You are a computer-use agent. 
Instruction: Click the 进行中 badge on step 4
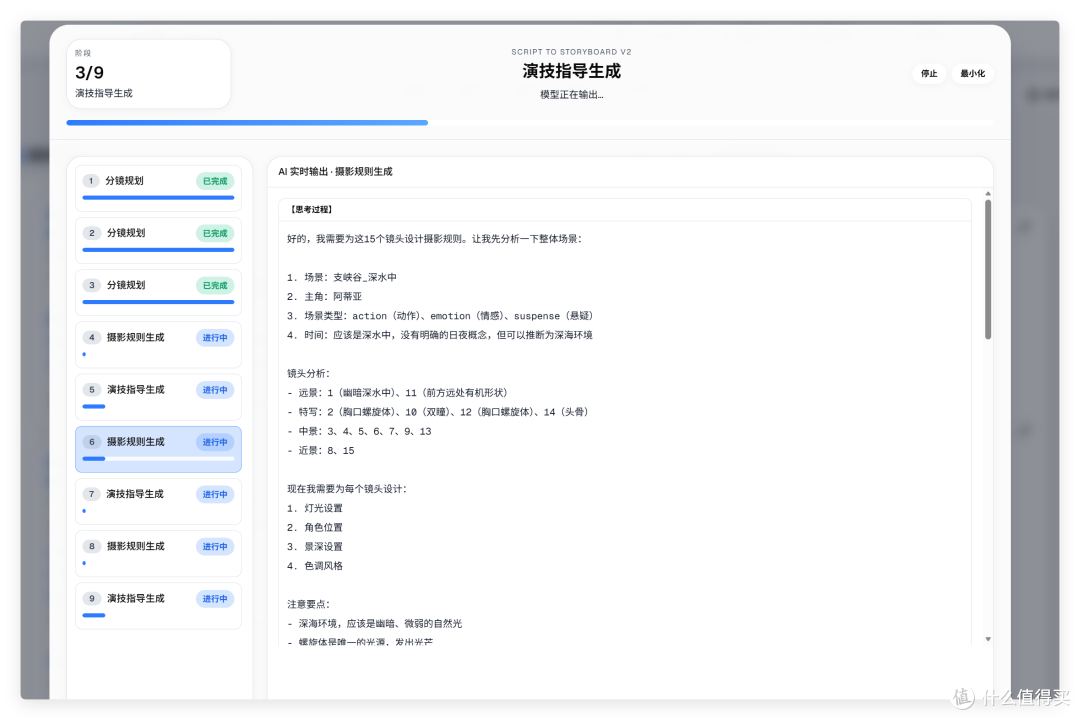coord(215,338)
